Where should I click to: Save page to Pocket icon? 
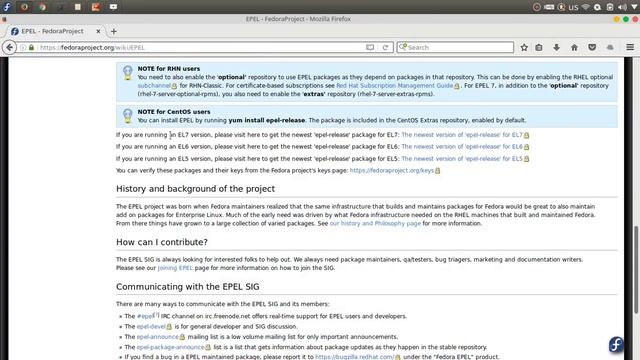[592, 47]
